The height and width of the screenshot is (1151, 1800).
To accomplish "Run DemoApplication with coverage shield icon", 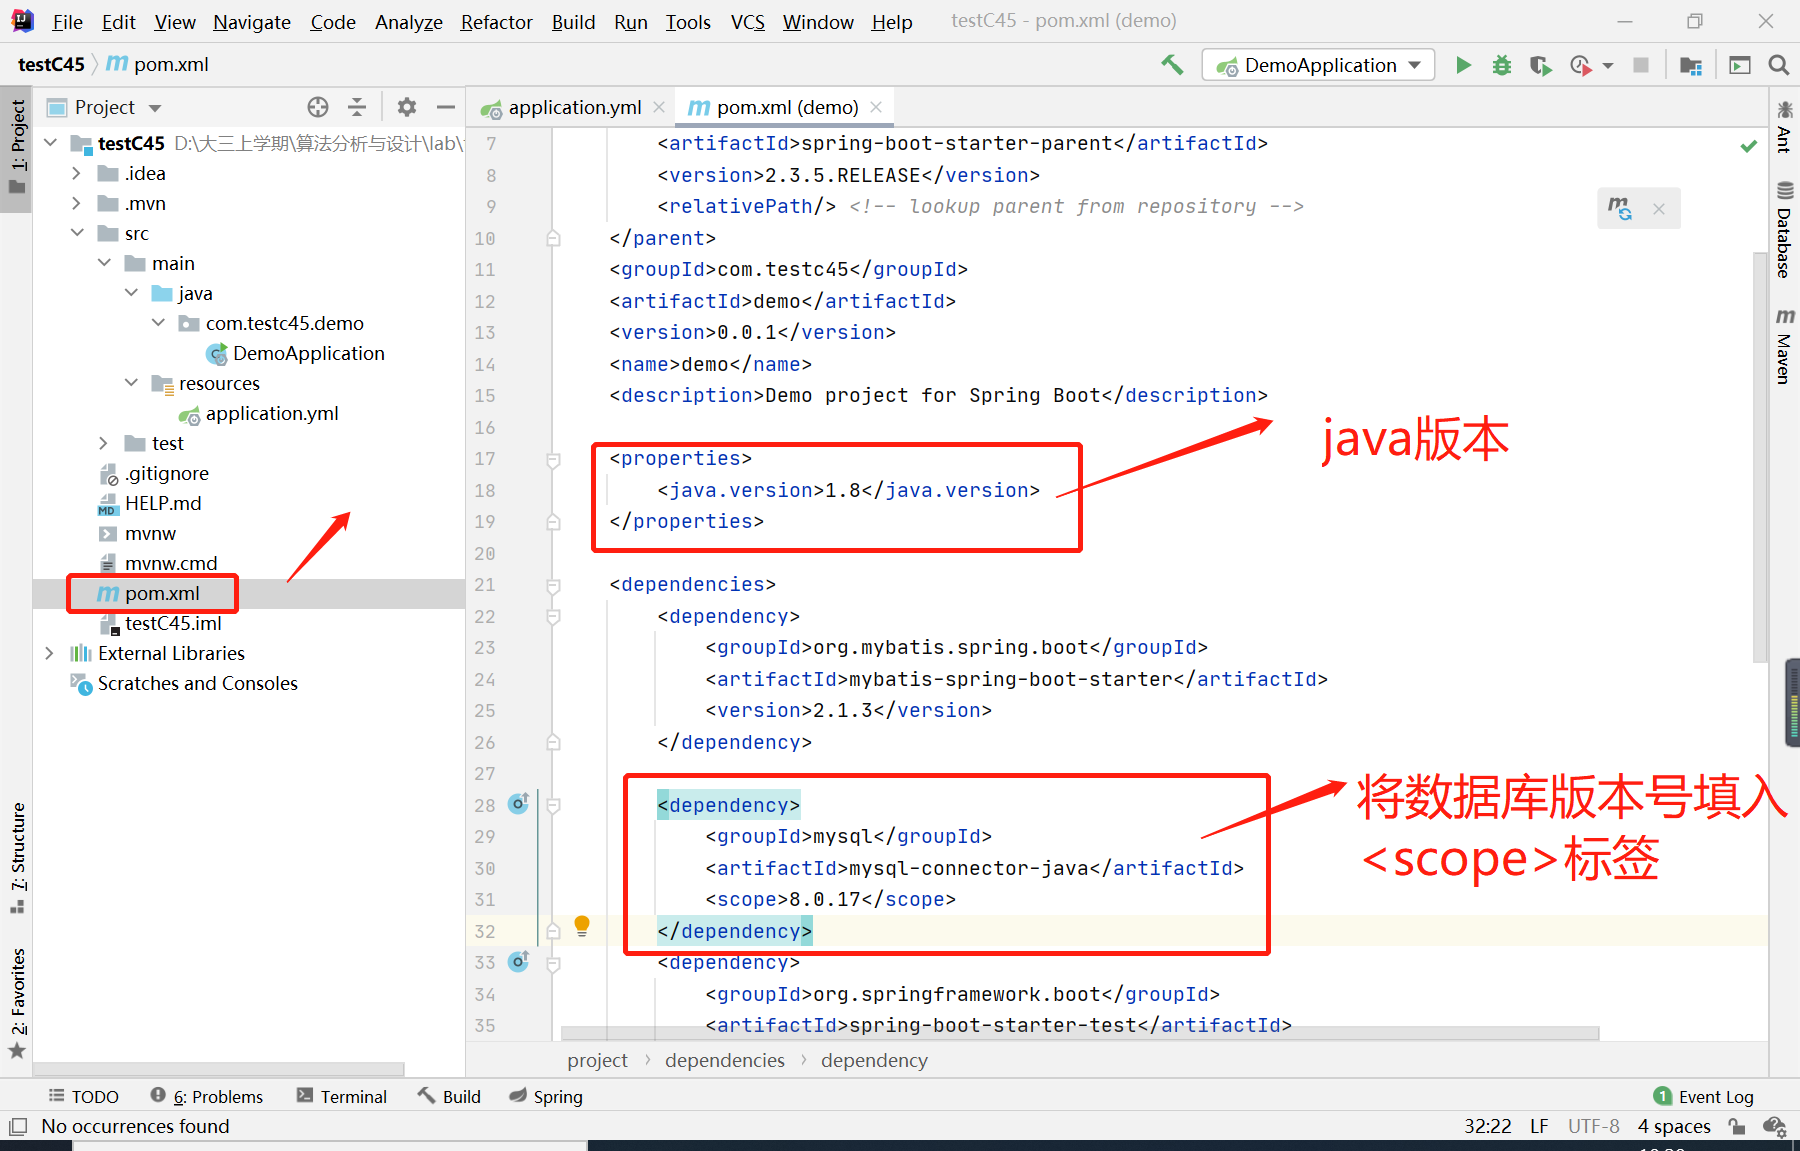I will (x=1540, y=64).
